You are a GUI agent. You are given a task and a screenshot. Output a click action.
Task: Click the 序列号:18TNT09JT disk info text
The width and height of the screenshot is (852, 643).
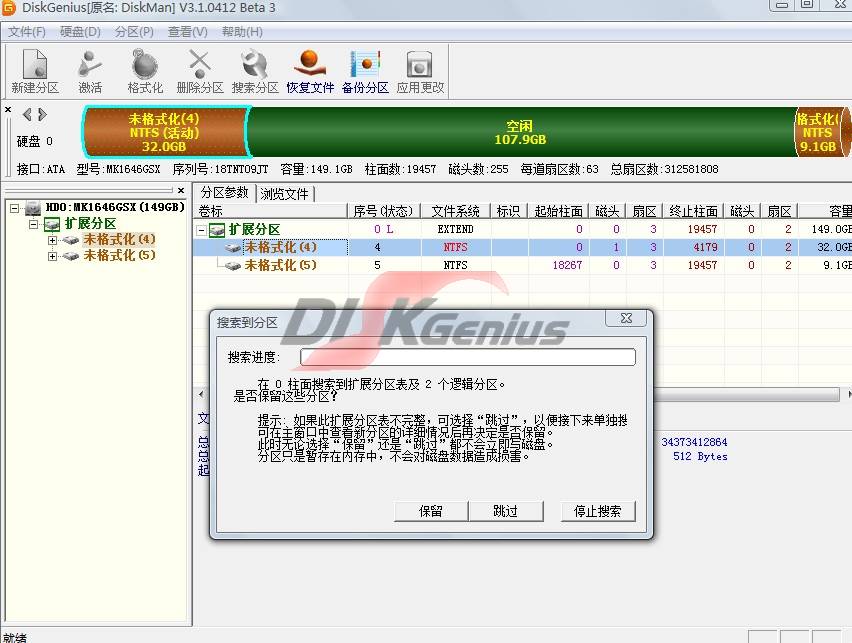(220, 169)
